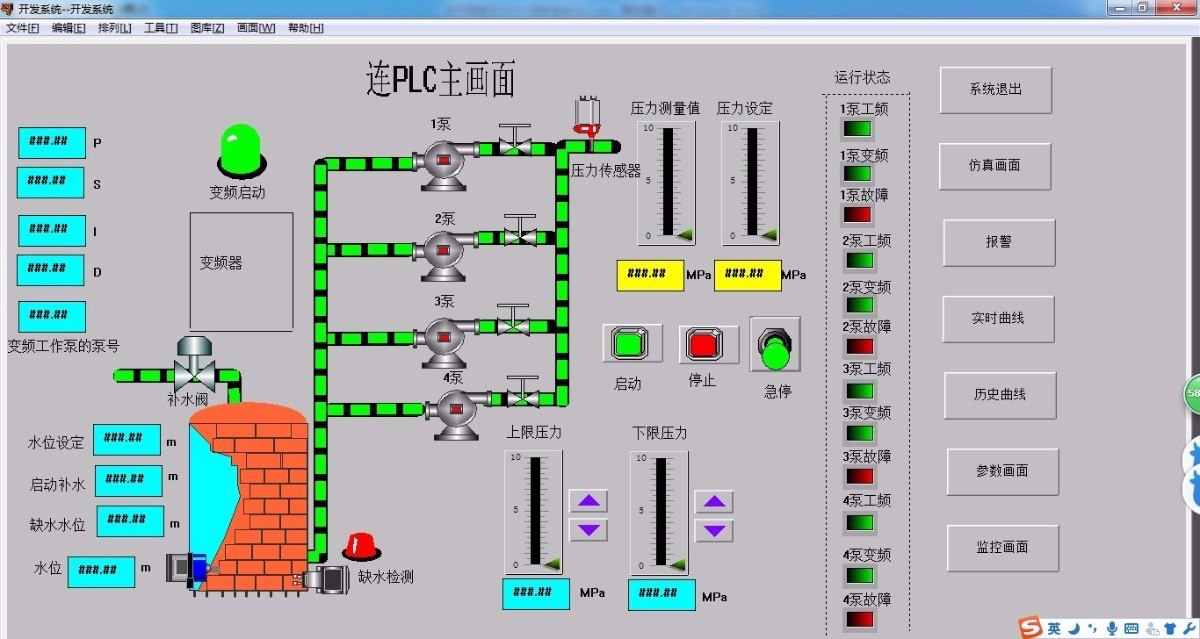Click the yellow 压力设定 MPa value field
The image size is (1200, 639).
click(x=748, y=276)
